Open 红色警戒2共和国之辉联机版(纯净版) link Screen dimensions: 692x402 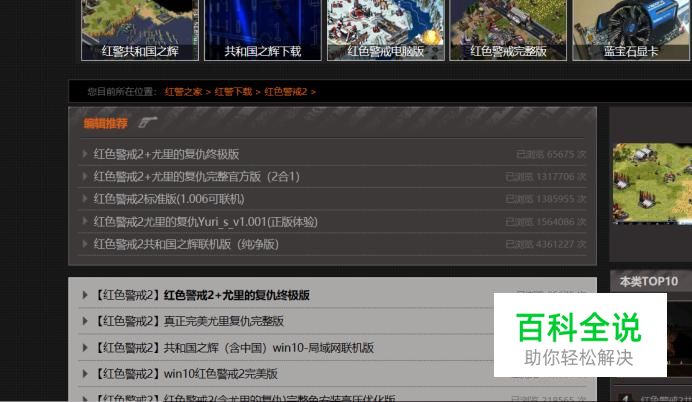pyautogui.click(x=186, y=244)
